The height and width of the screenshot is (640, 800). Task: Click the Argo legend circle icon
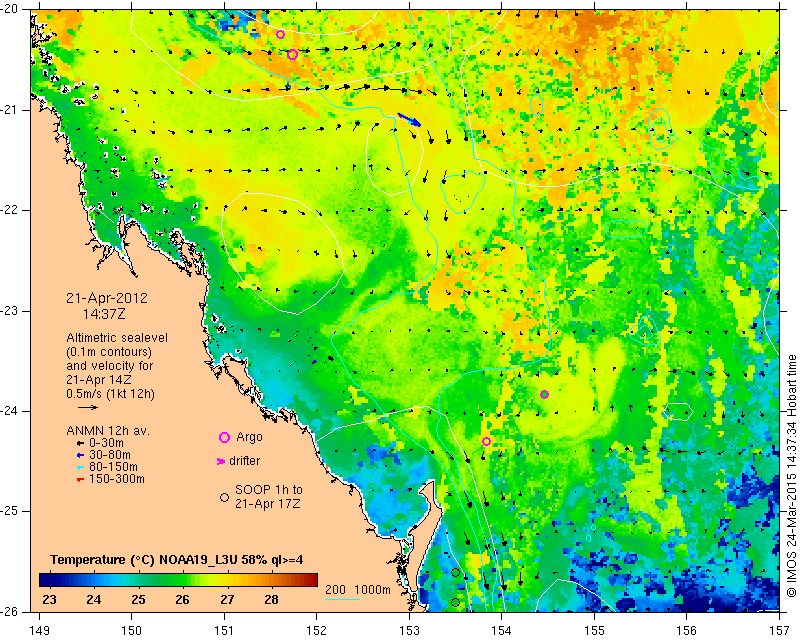point(224,437)
